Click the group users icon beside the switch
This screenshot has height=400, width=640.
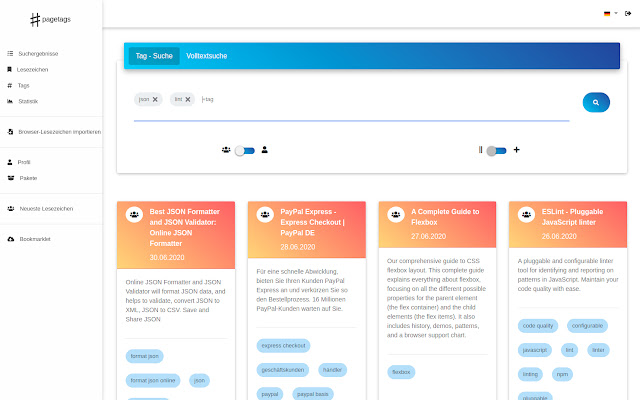226,150
